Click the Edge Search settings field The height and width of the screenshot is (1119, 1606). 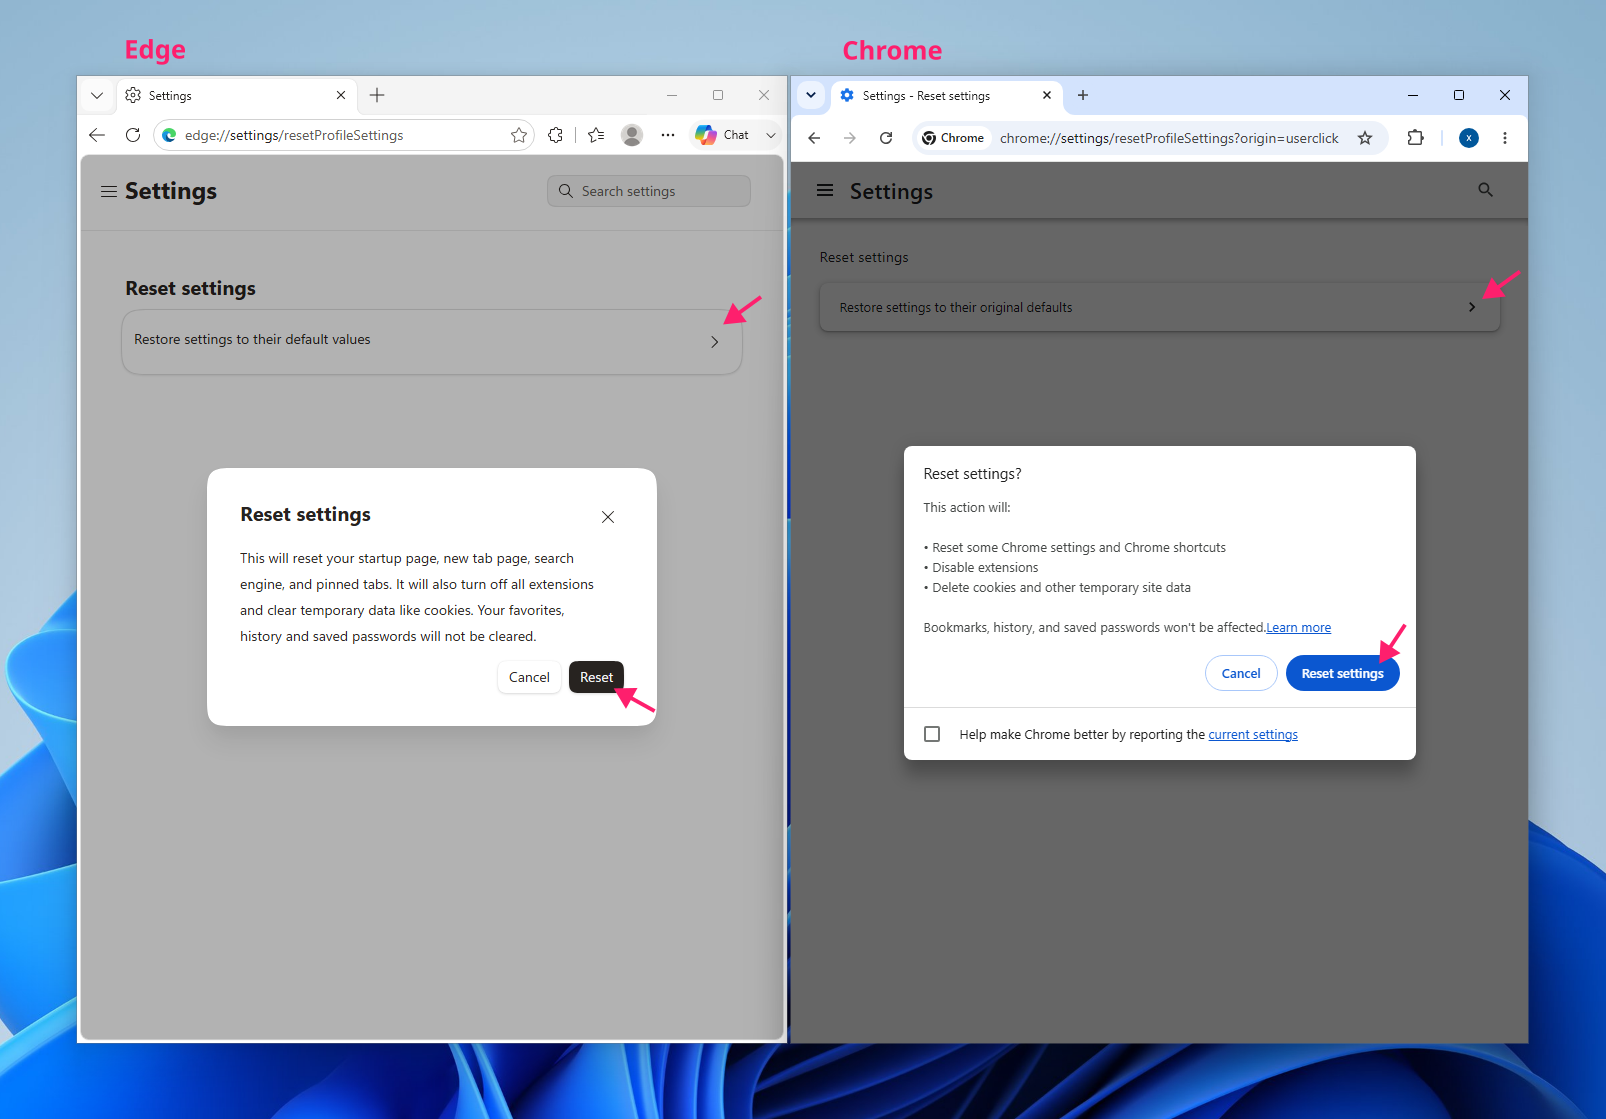(649, 191)
